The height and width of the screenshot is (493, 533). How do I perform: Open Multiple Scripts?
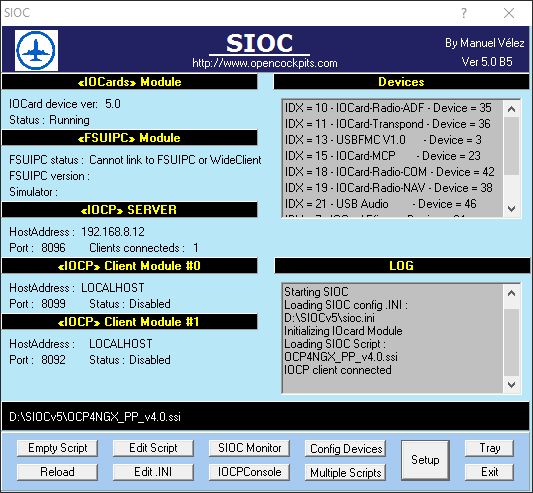click(346, 473)
